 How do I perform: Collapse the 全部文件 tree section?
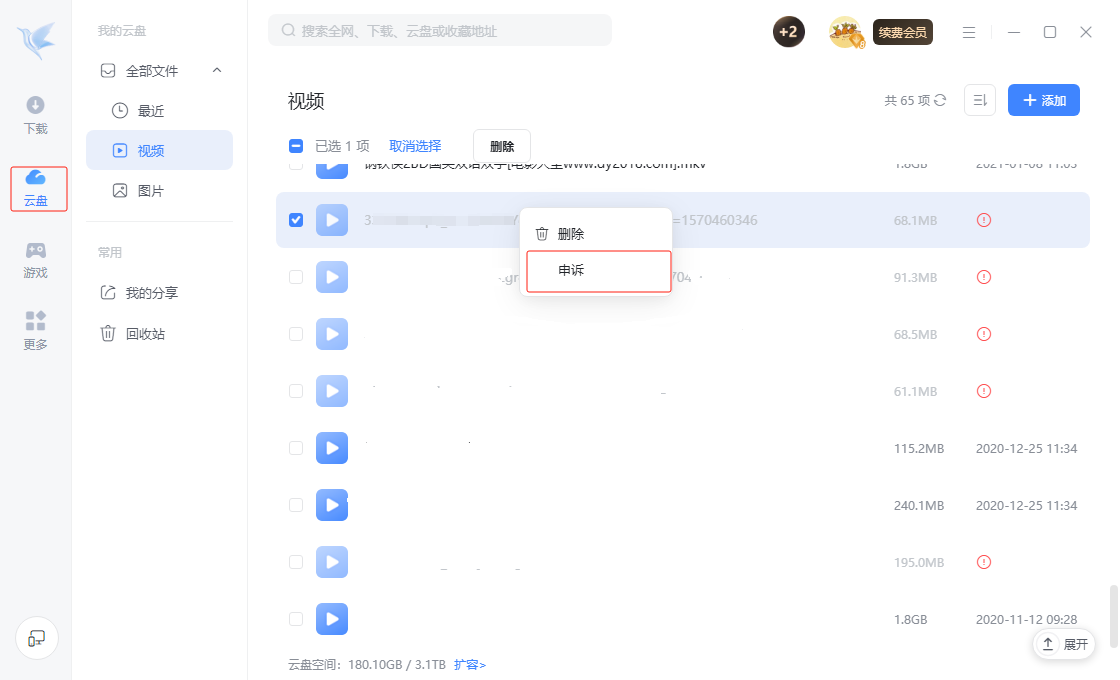[216, 70]
